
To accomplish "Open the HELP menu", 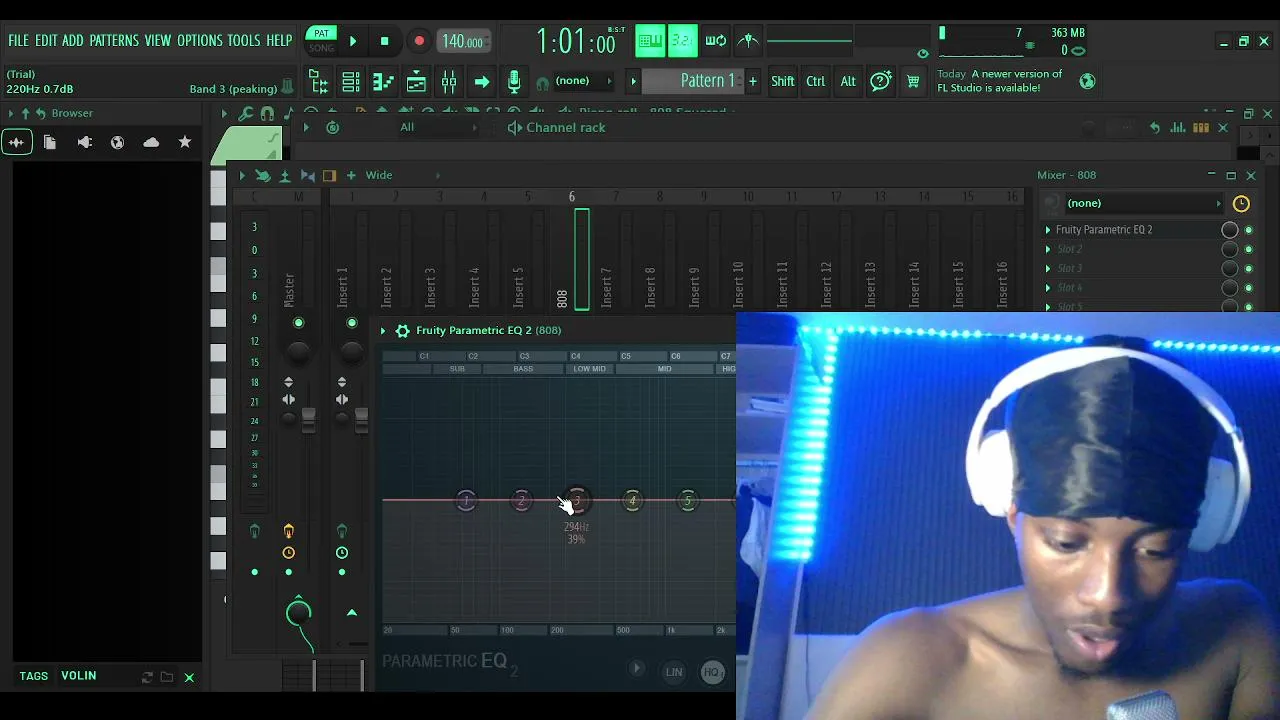I will (x=279, y=41).
